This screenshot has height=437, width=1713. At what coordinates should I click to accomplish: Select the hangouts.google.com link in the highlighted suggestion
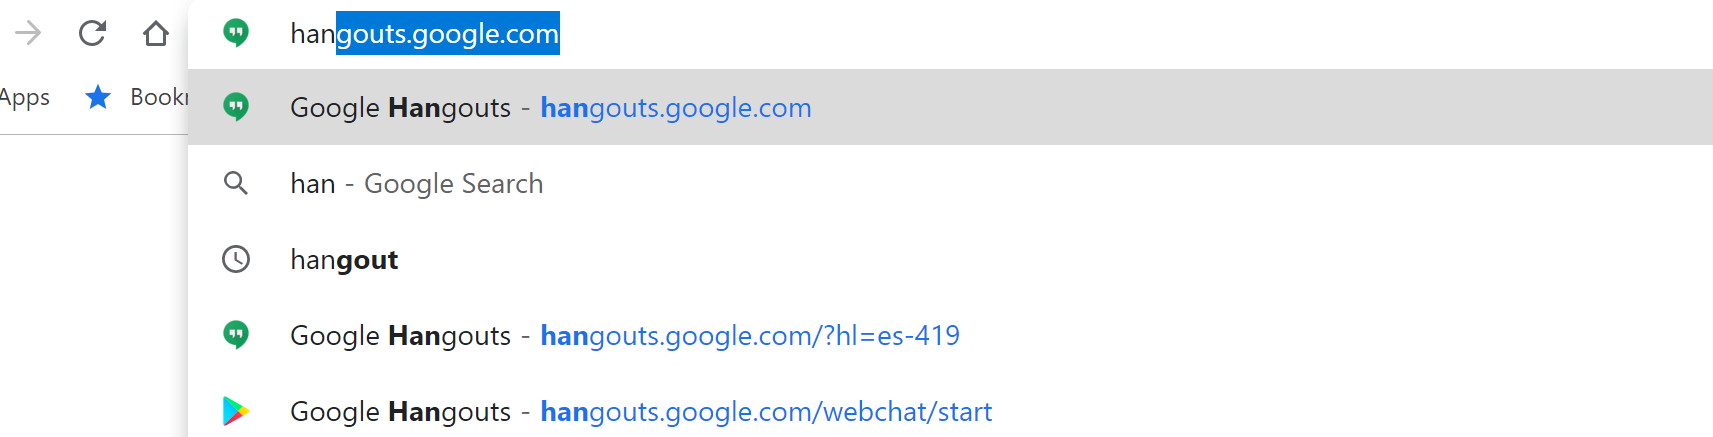click(x=676, y=108)
